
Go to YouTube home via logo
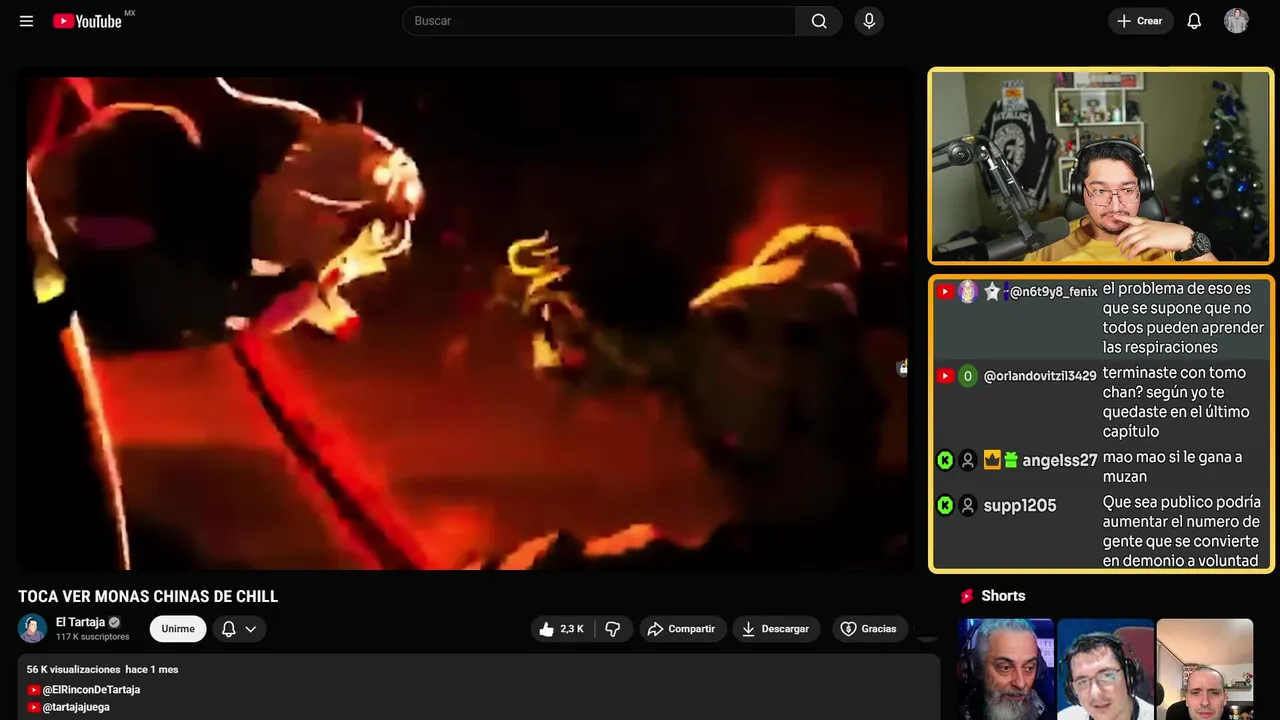pos(88,21)
